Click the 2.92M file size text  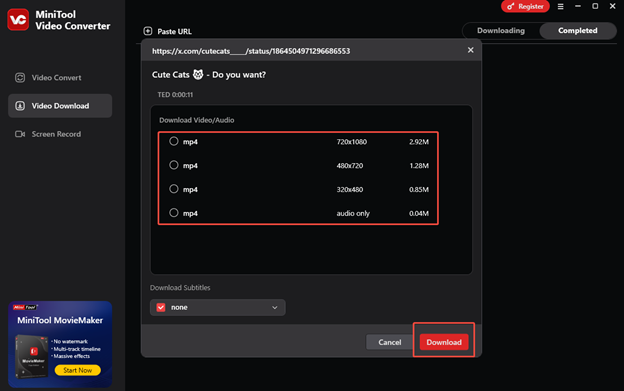[419, 142]
